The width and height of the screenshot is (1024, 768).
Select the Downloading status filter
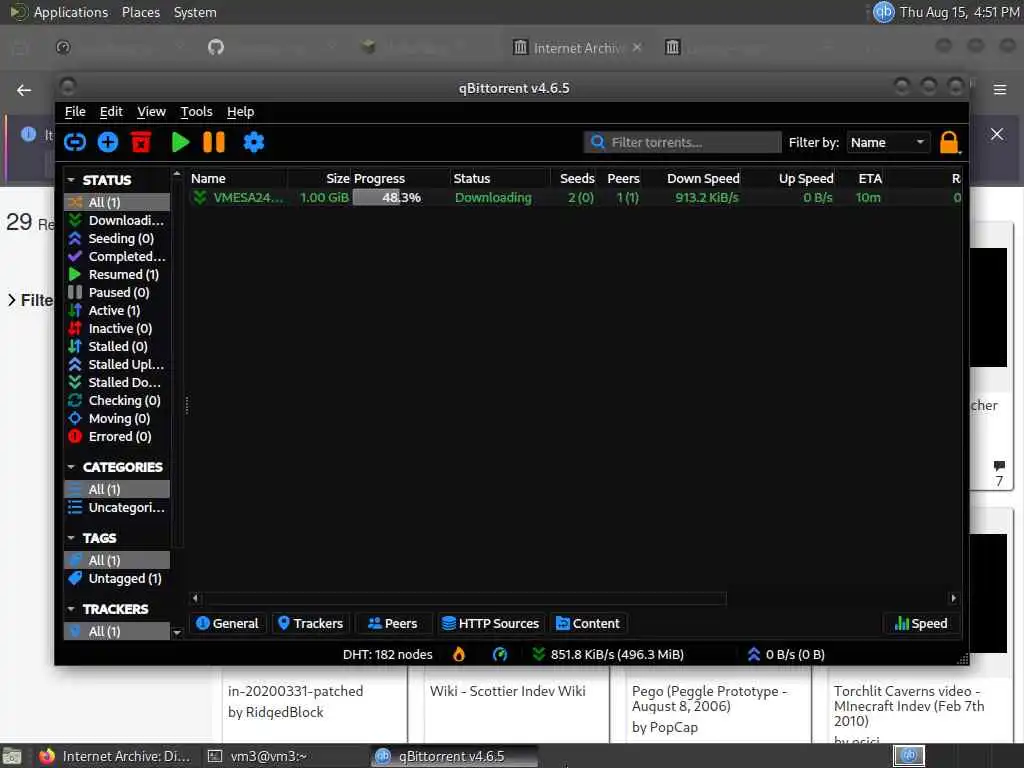pyautogui.click(x=118, y=221)
